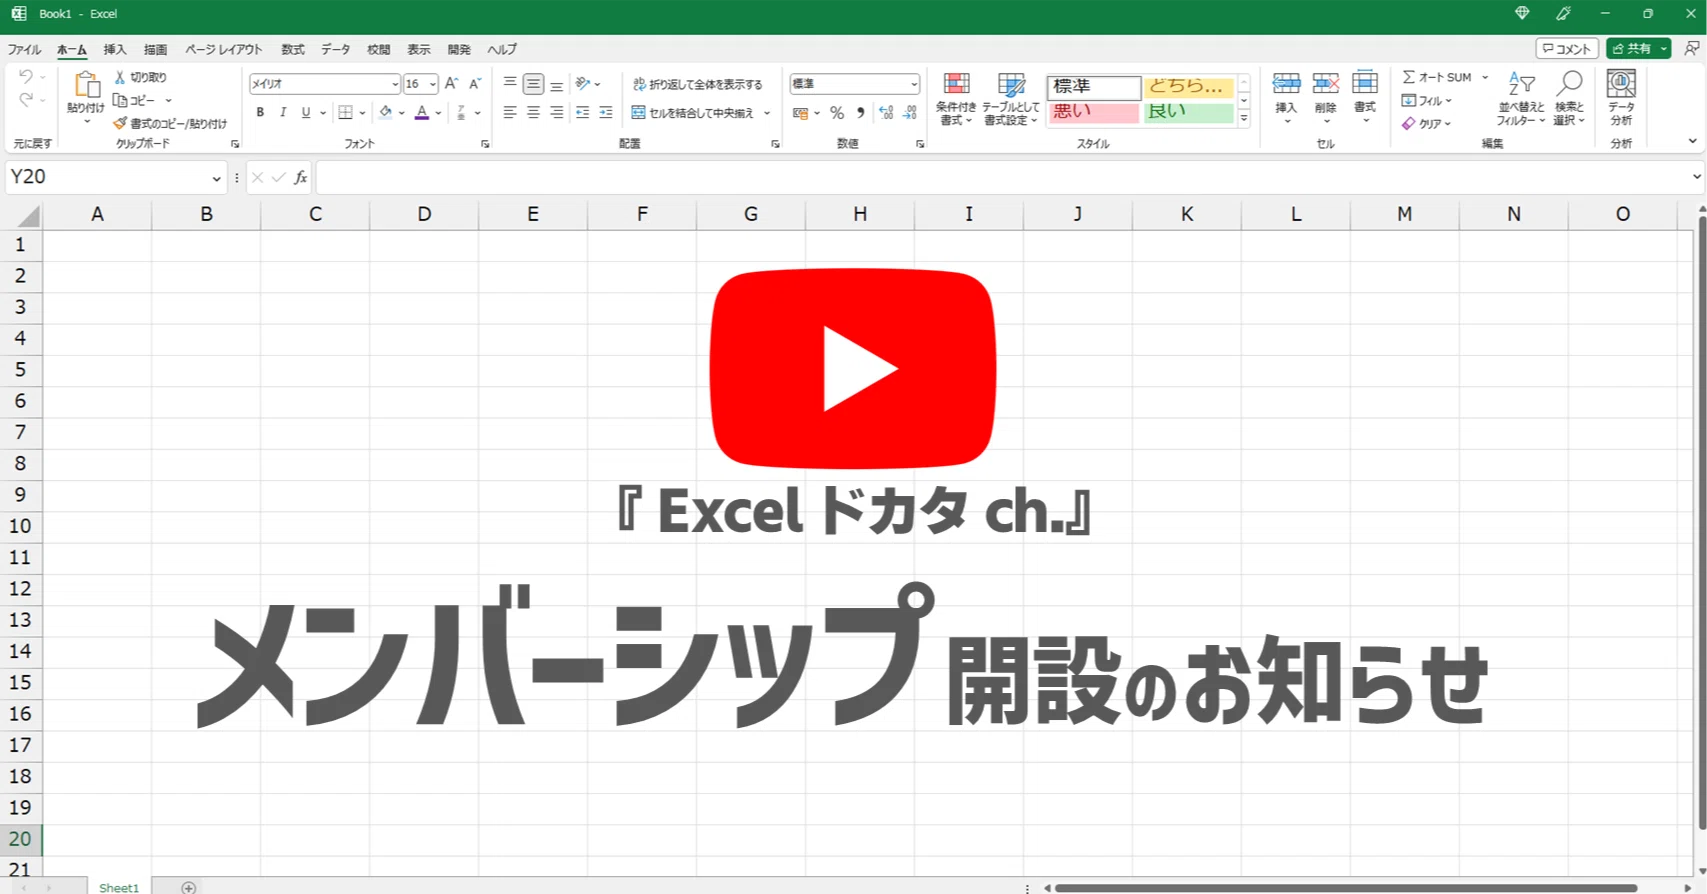This screenshot has width=1707, height=894.
Task: Click Merge and Center (セルを結合して中央揃え)
Action: [x=693, y=113]
